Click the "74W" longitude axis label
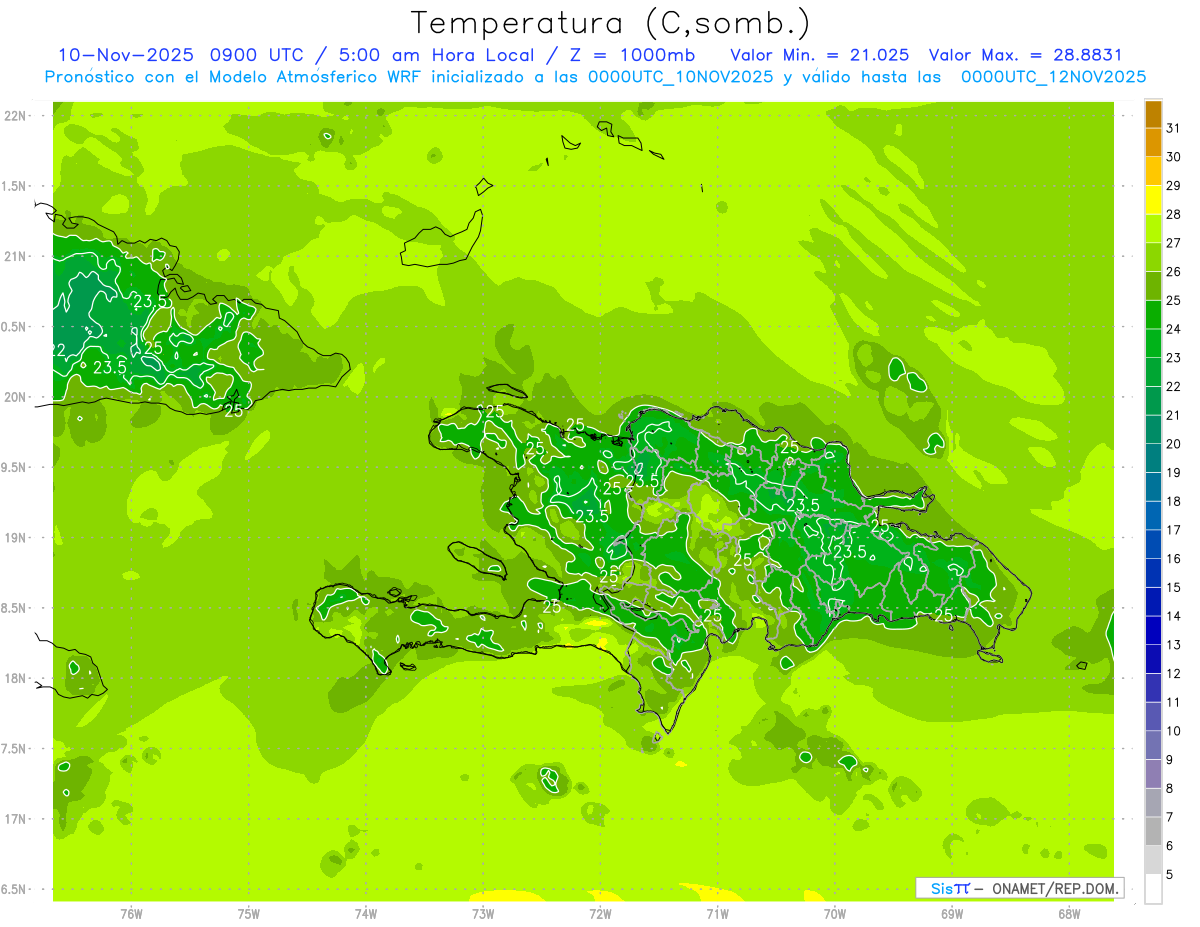This screenshot has height=927, width=1200. point(365,913)
